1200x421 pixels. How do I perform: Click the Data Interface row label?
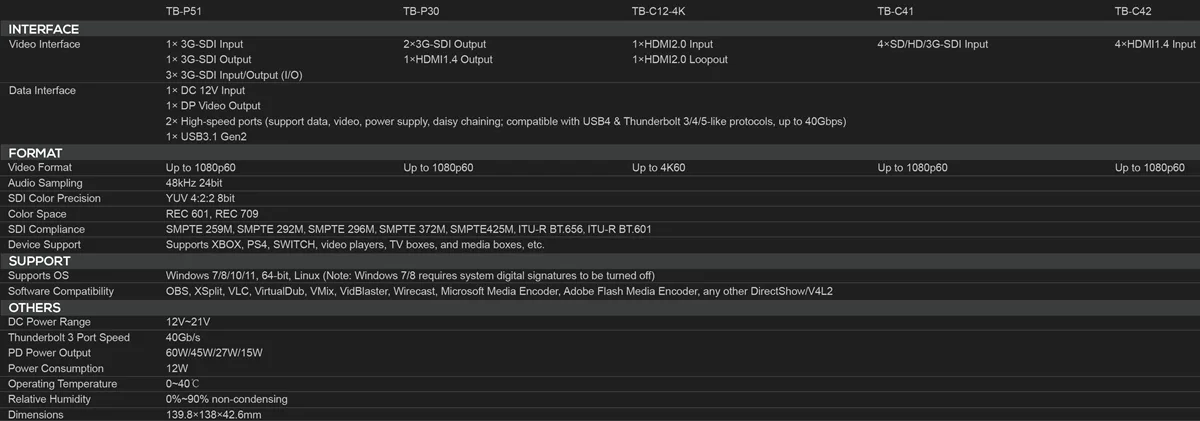[42, 90]
